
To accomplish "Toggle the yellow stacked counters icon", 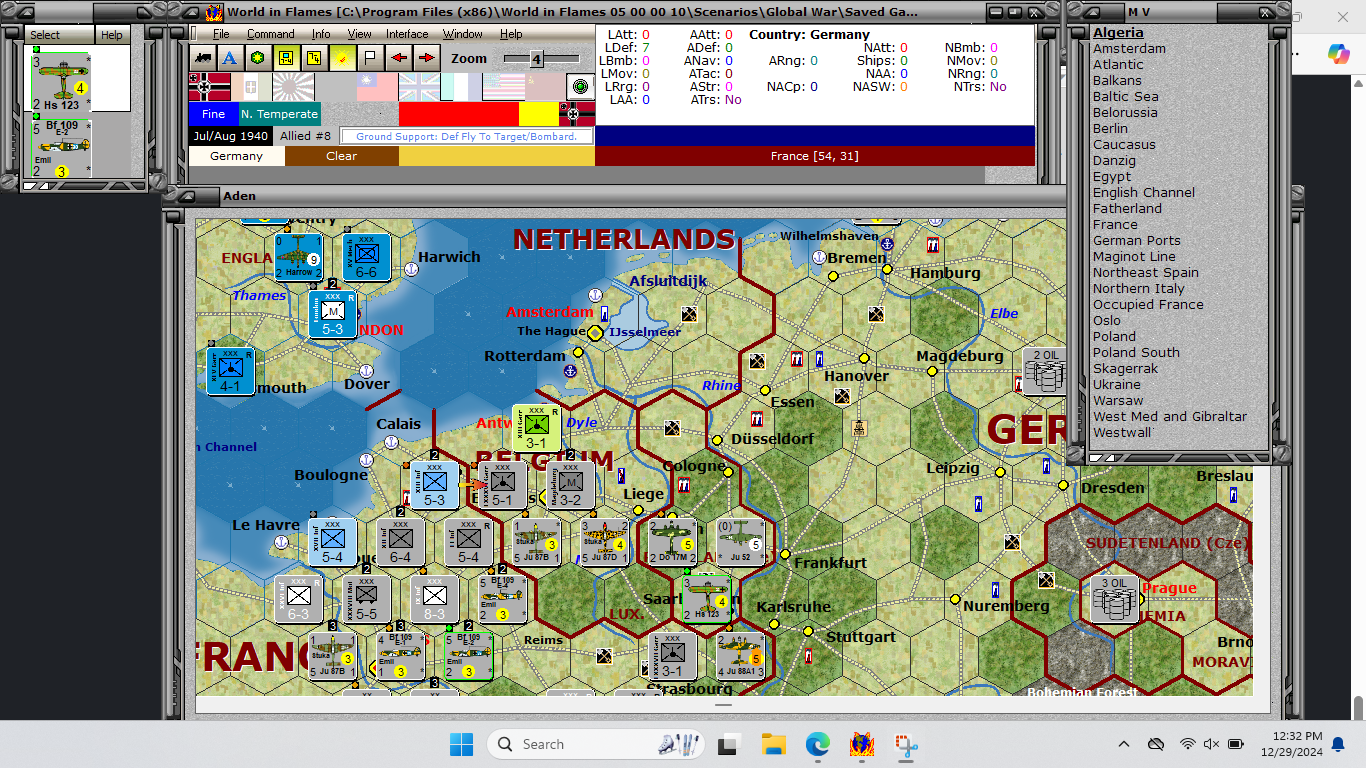I will (x=313, y=58).
